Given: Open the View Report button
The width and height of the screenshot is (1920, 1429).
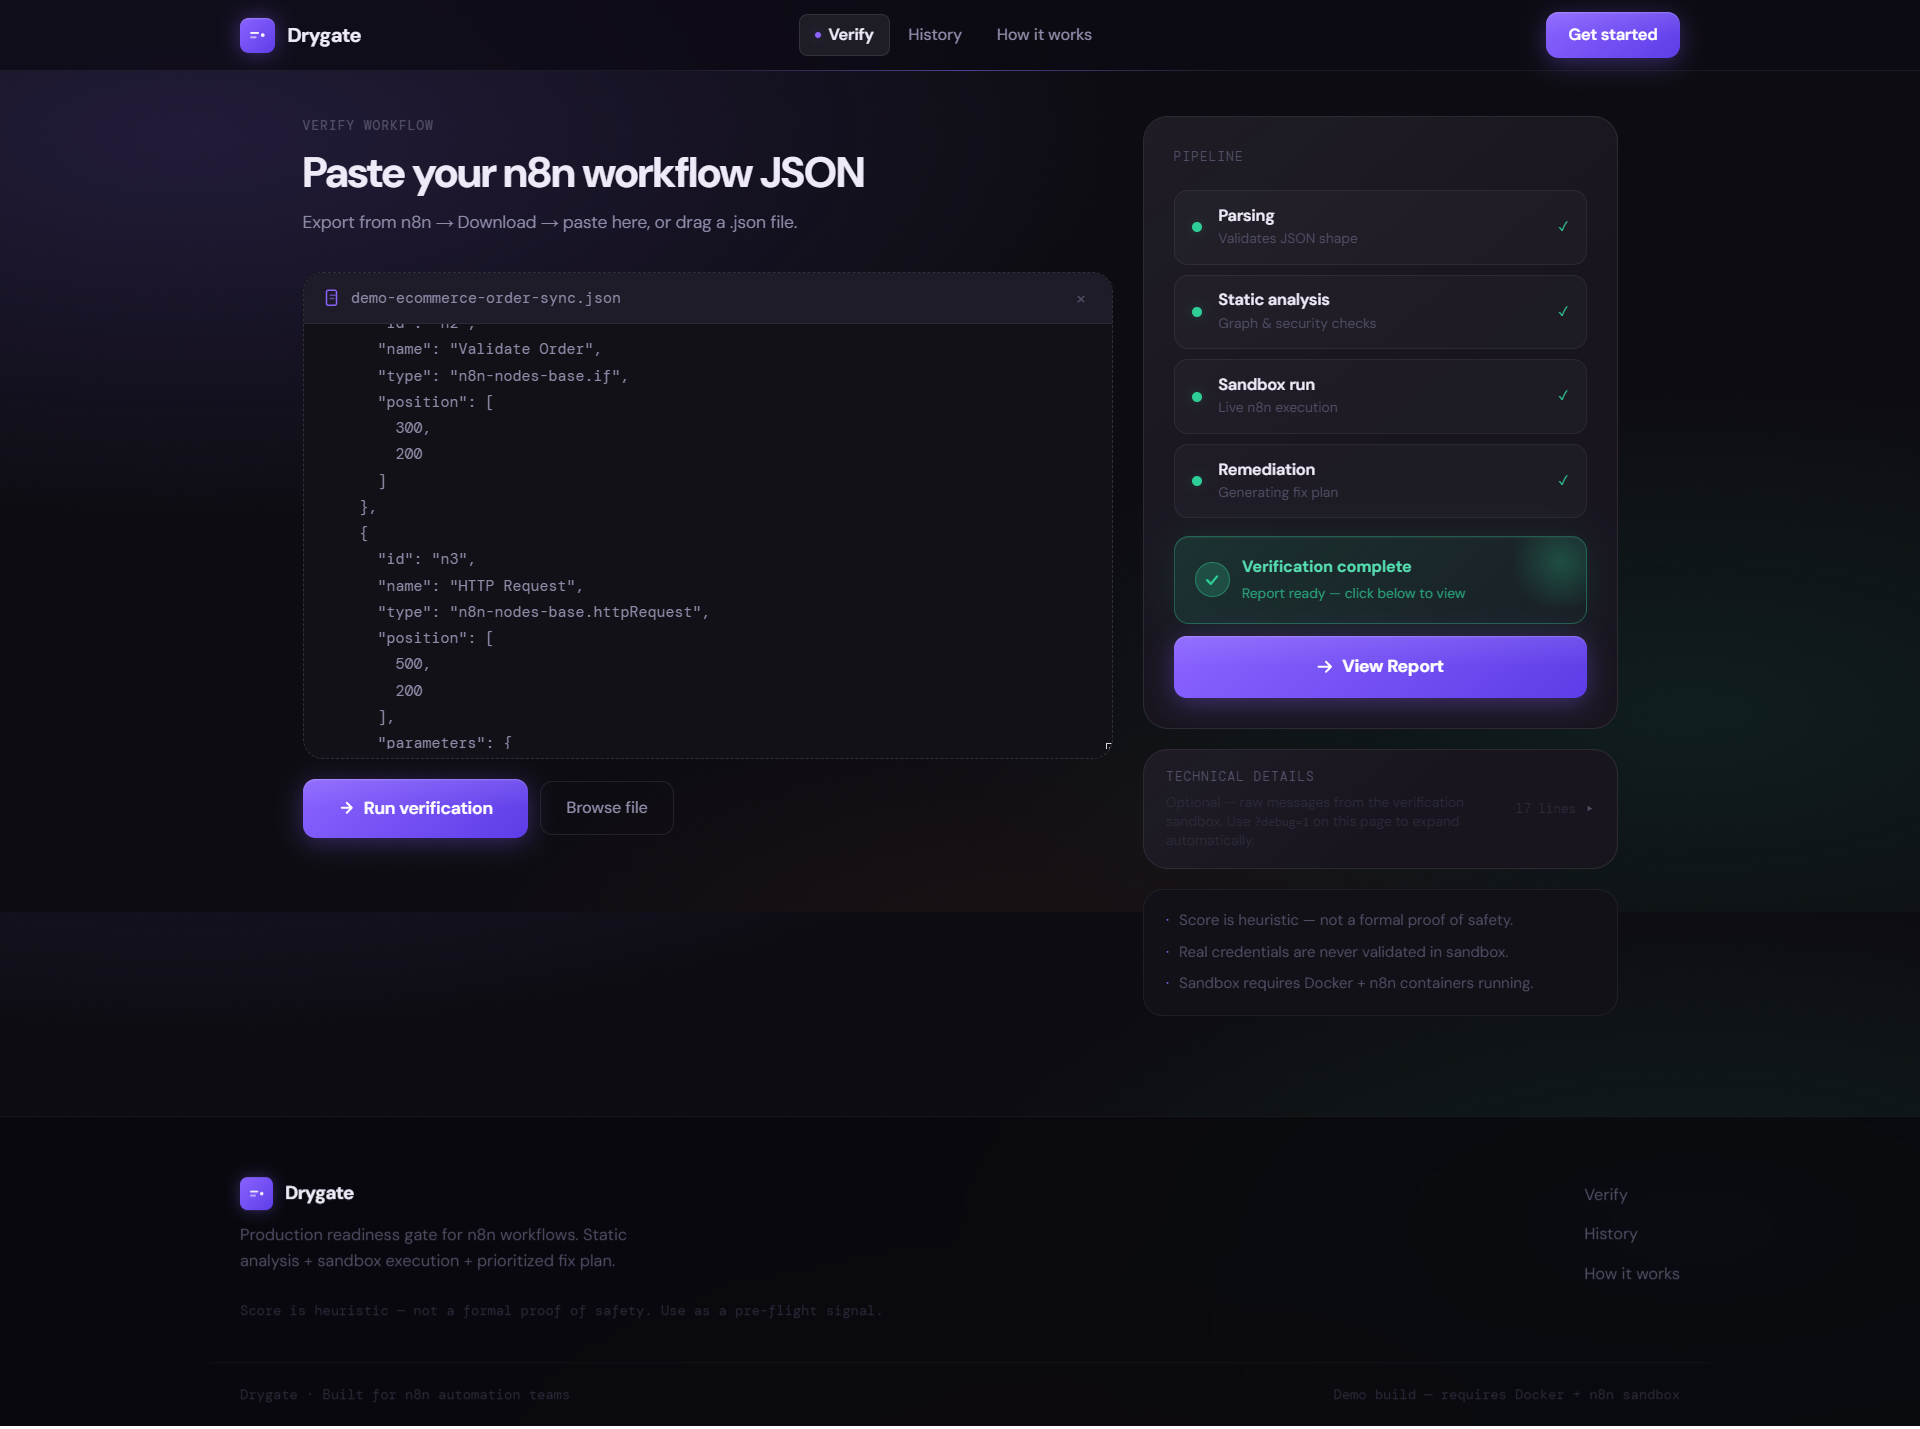Looking at the screenshot, I should click(1380, 667).
